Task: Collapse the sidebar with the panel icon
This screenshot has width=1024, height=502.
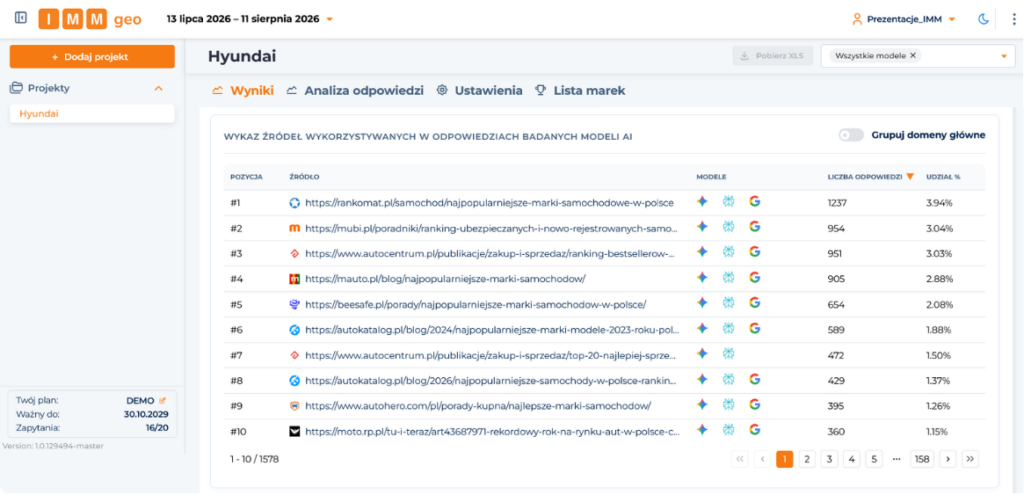Action: 21,18
